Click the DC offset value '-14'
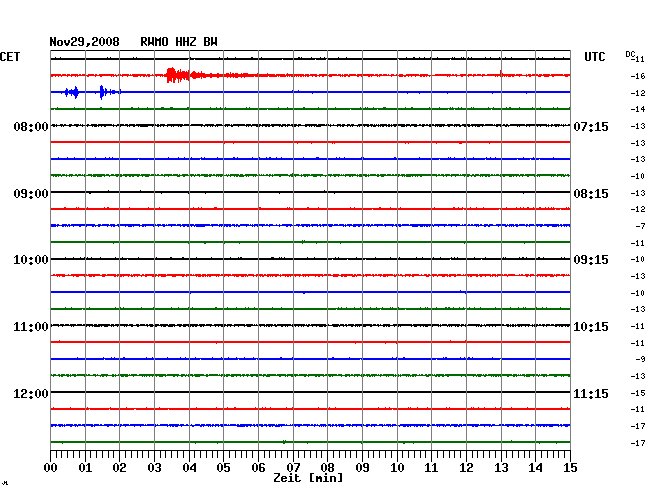The image size is (650, 494). click(x=638, y=109)
